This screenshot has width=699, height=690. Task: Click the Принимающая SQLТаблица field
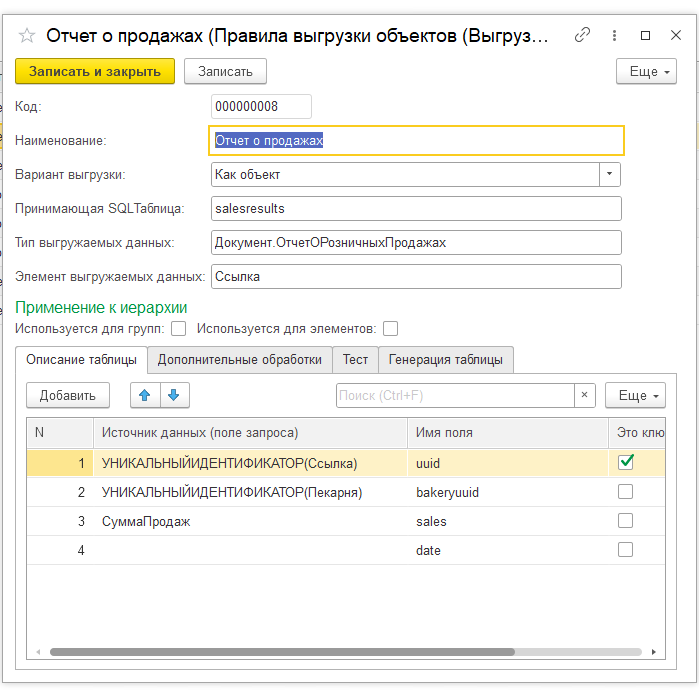click(x=416, y=209)
